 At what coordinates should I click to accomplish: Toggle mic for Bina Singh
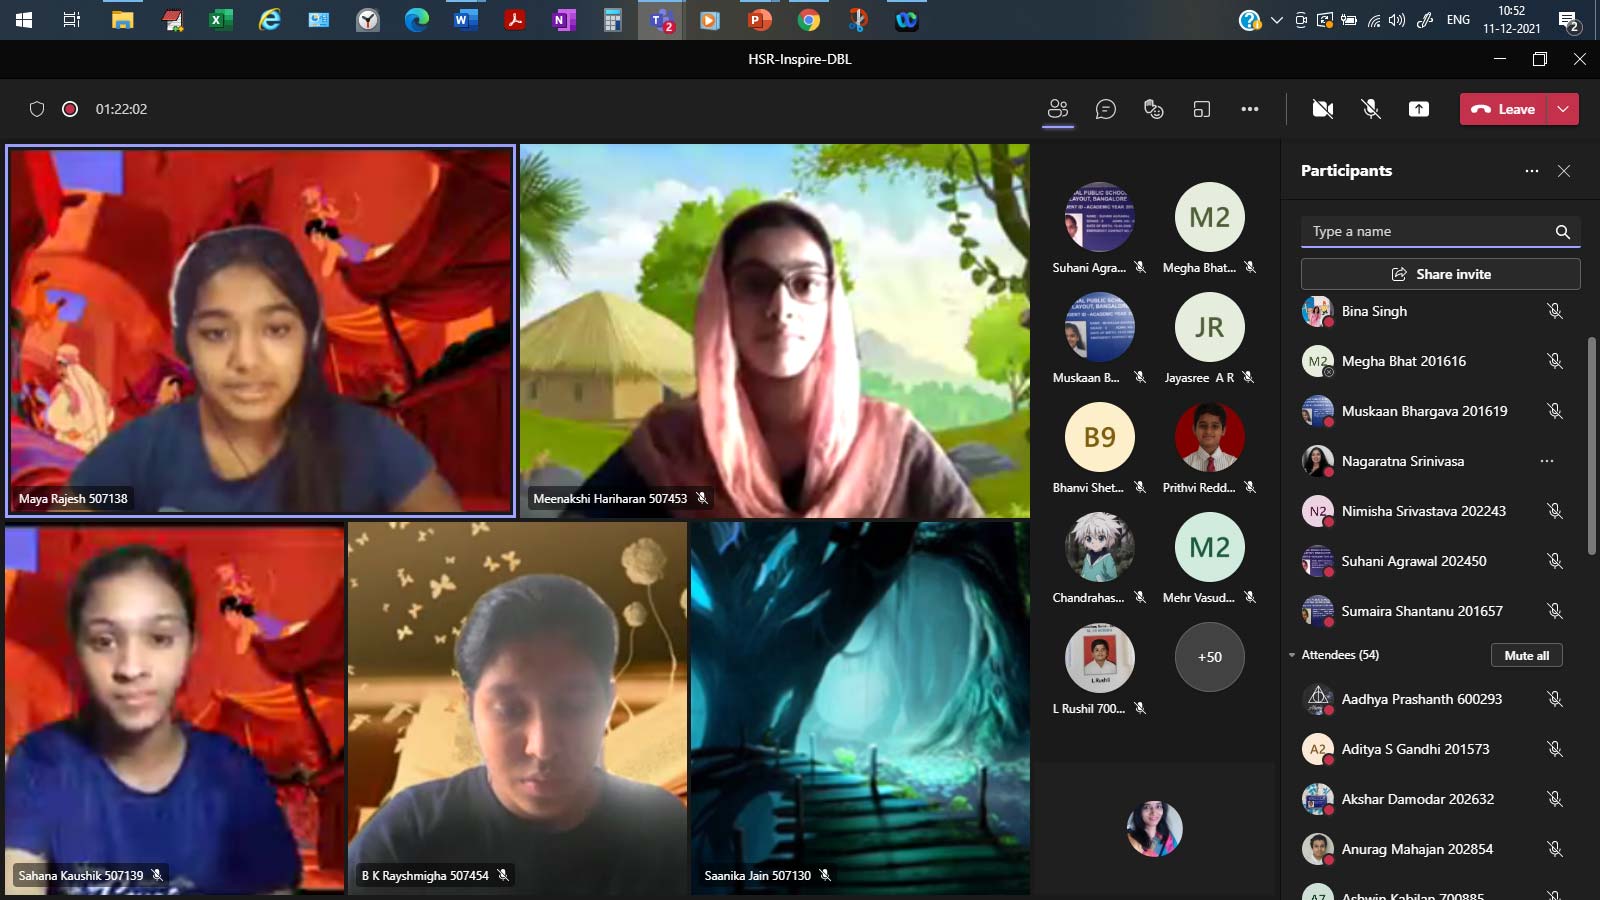pos(1555,311)
